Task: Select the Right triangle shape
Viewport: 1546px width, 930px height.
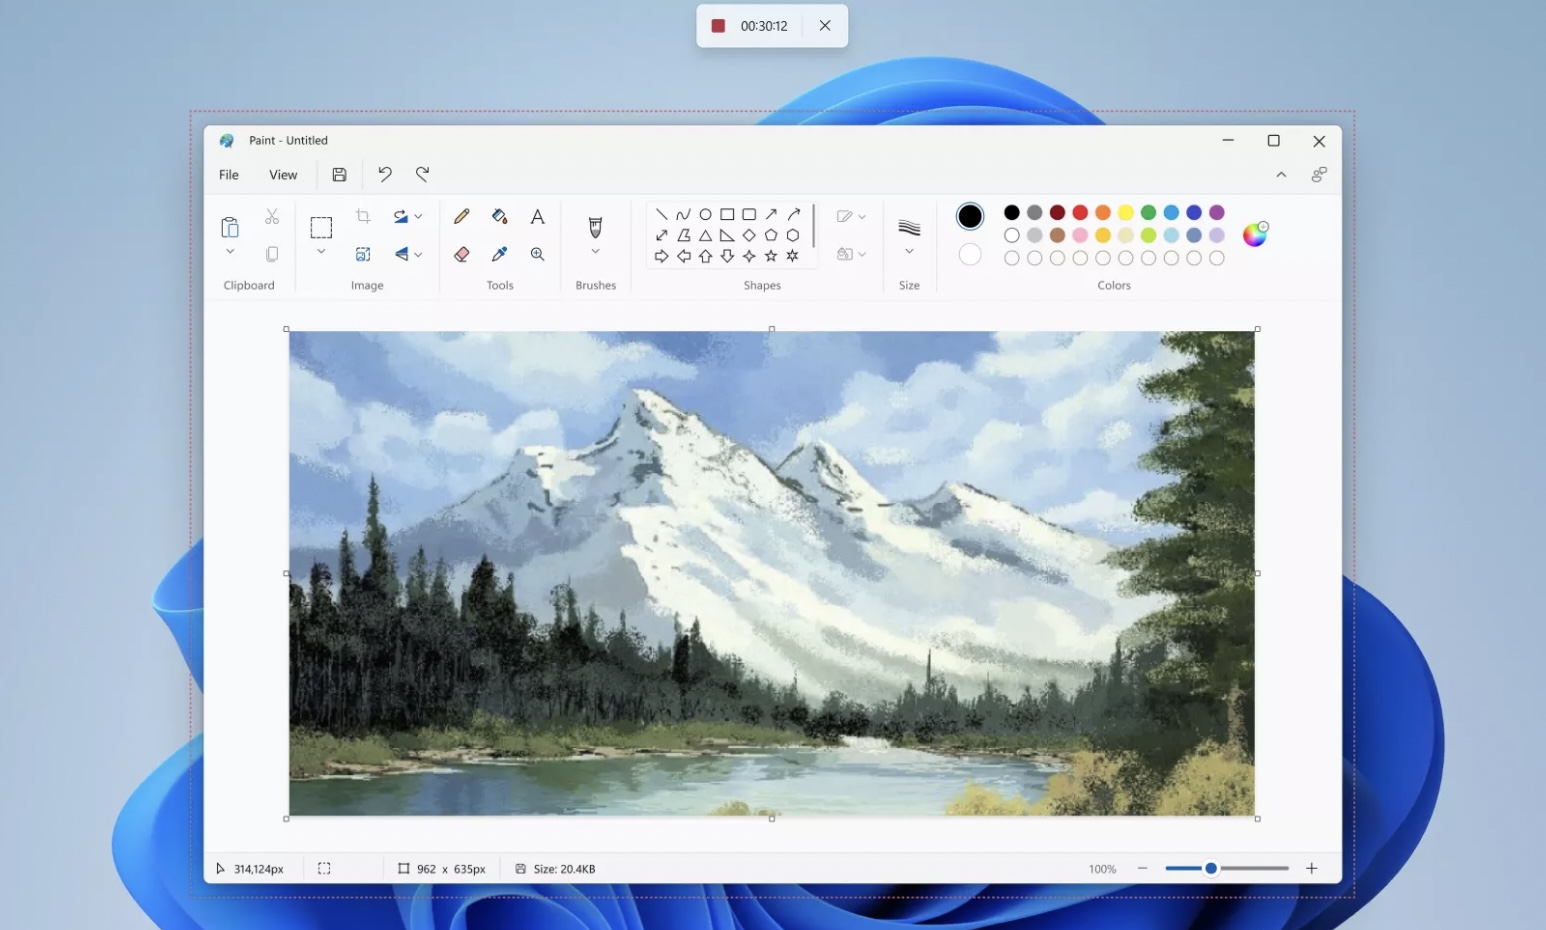Action: [x=727, y=235]
